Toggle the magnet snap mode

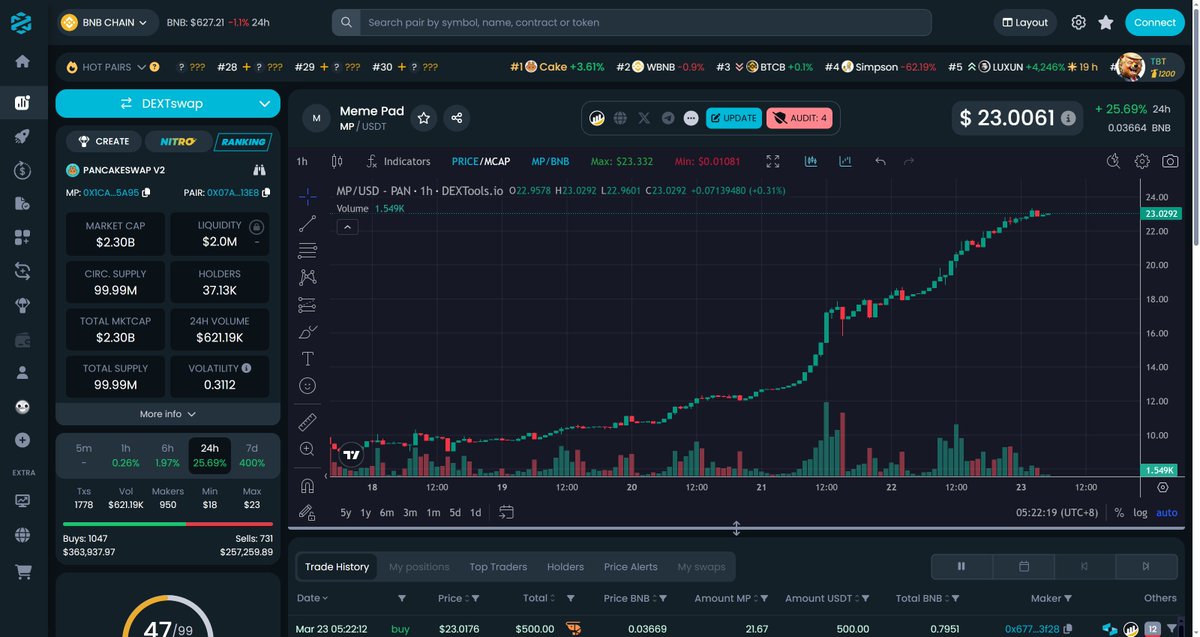307,486
